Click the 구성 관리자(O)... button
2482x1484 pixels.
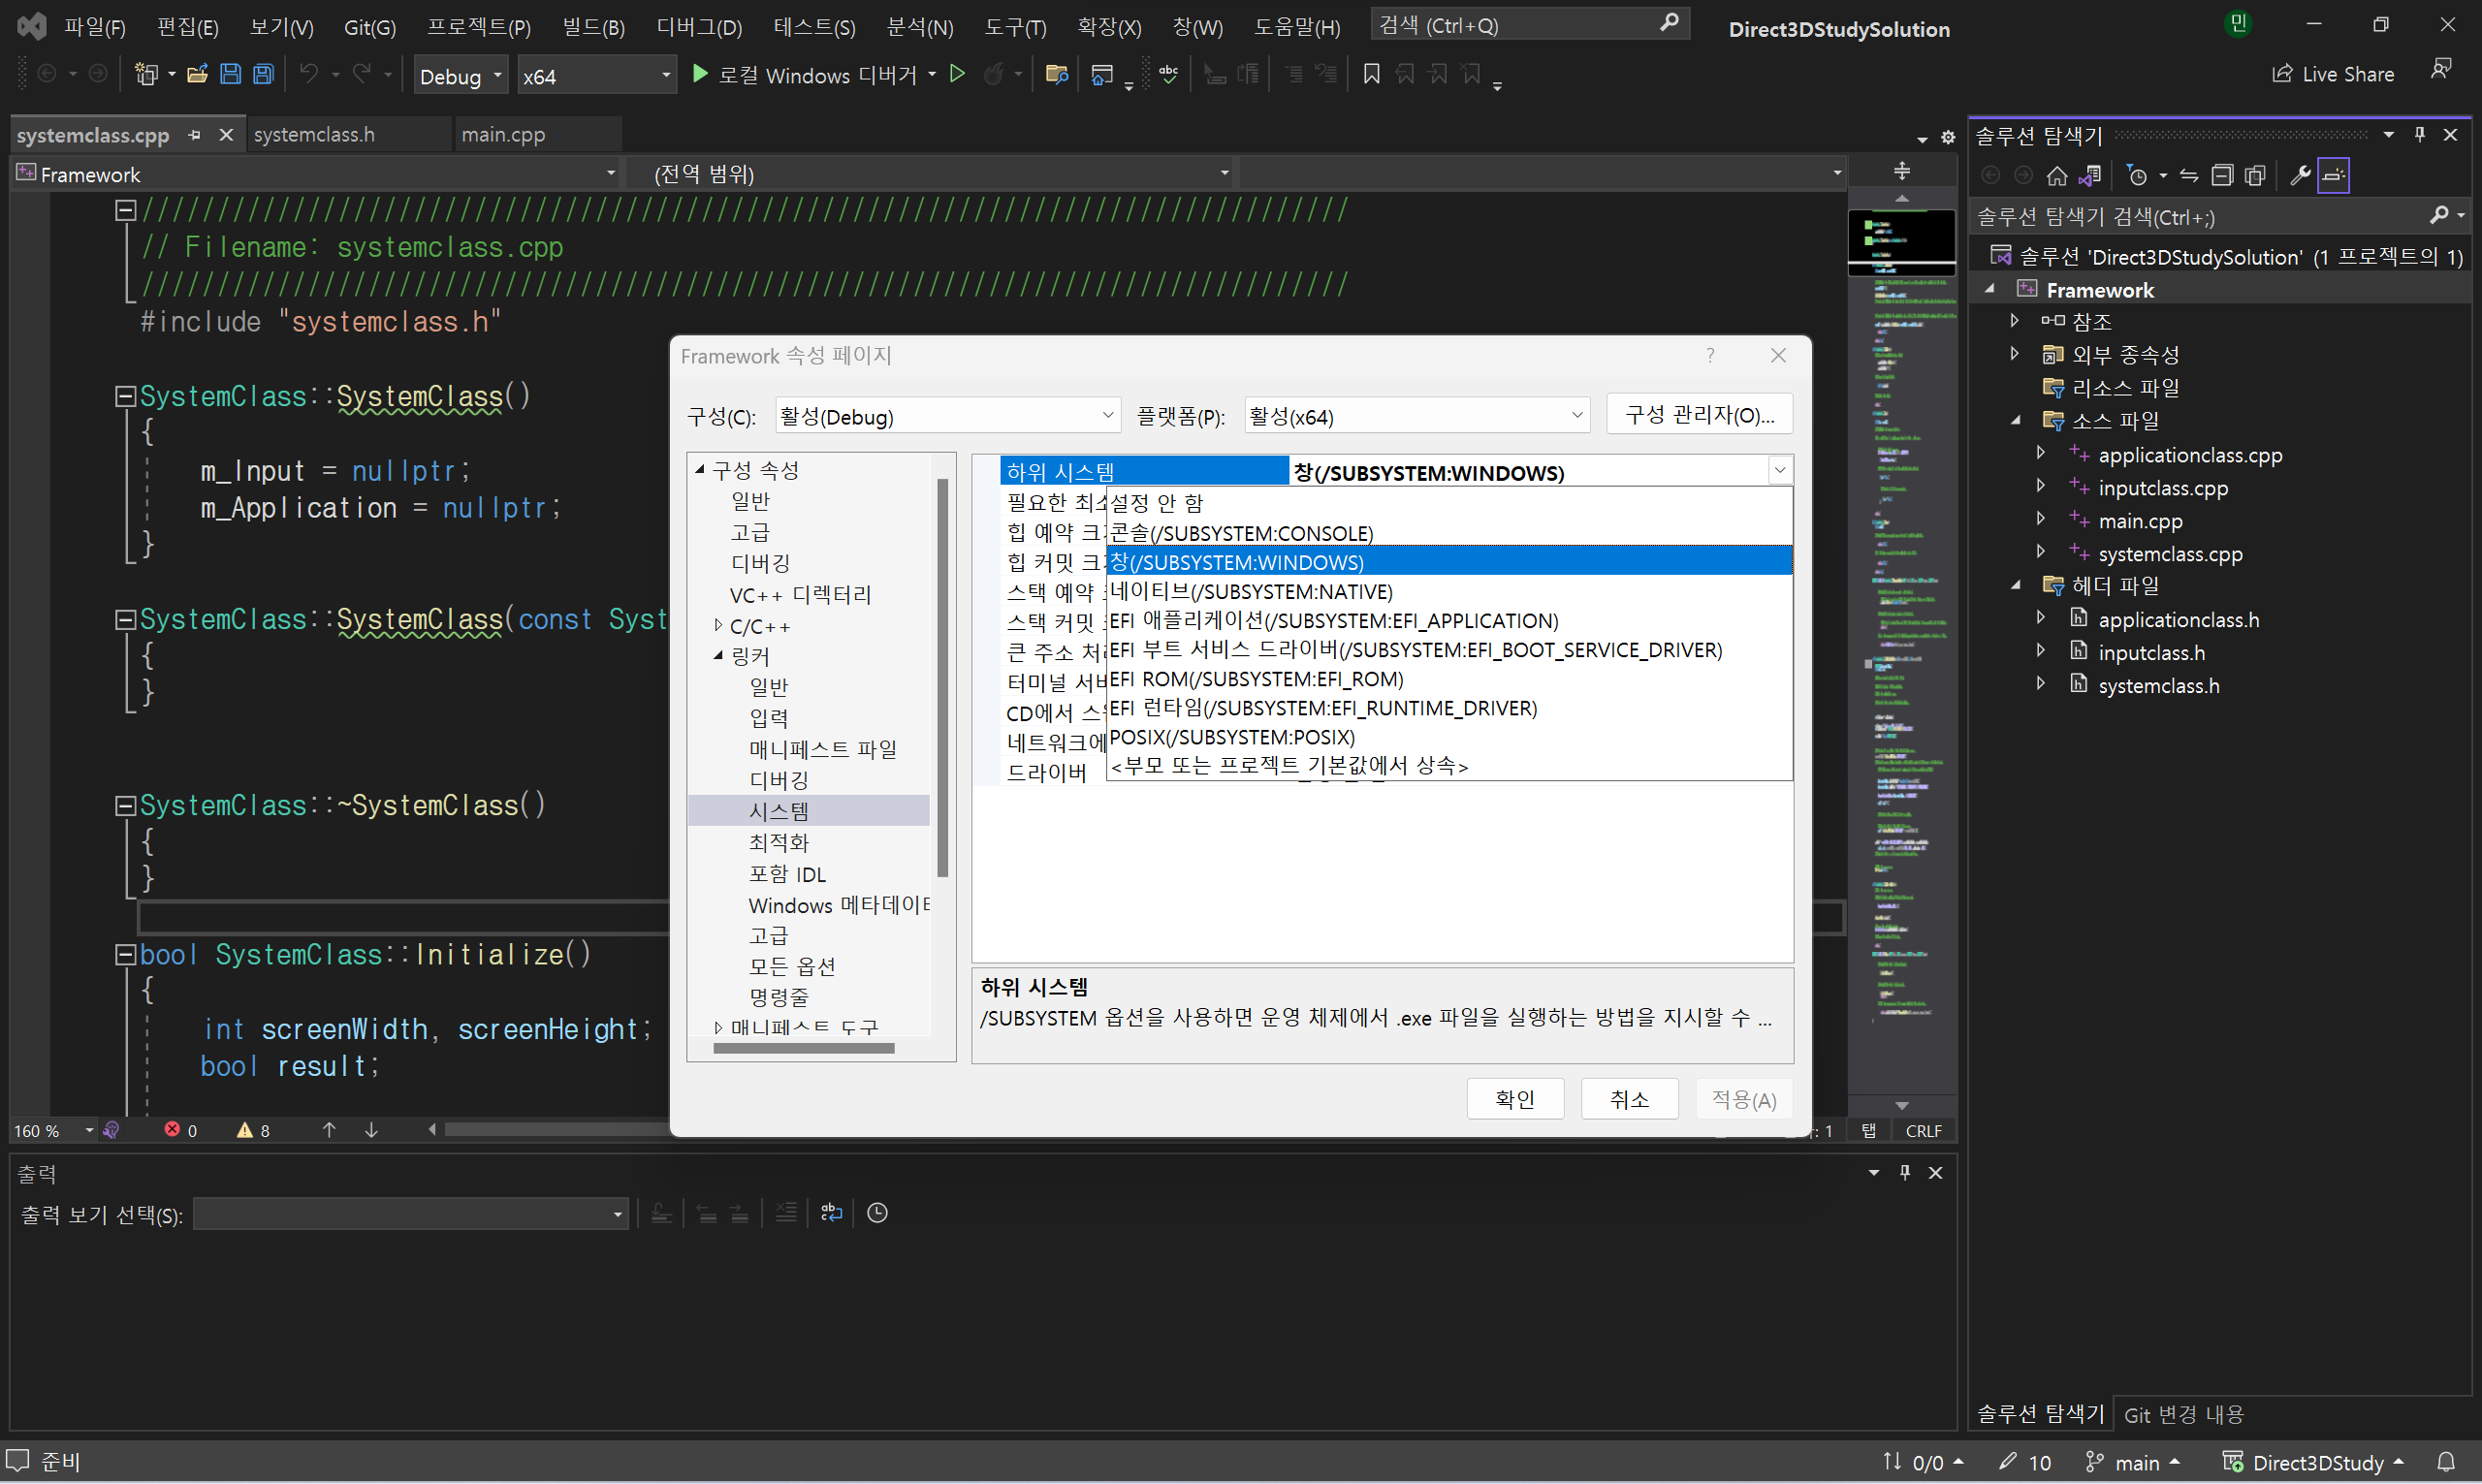[x=1698, y=415]
